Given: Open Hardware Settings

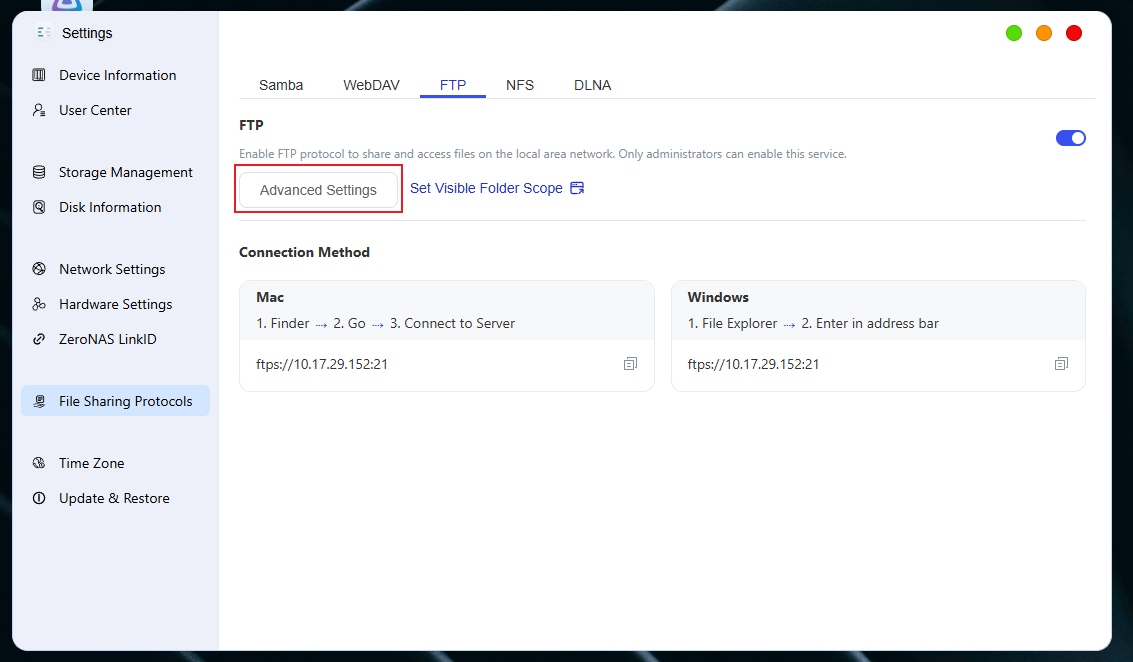Looking at the screenshot, I should pyautogui.click(x=116, y=304).
